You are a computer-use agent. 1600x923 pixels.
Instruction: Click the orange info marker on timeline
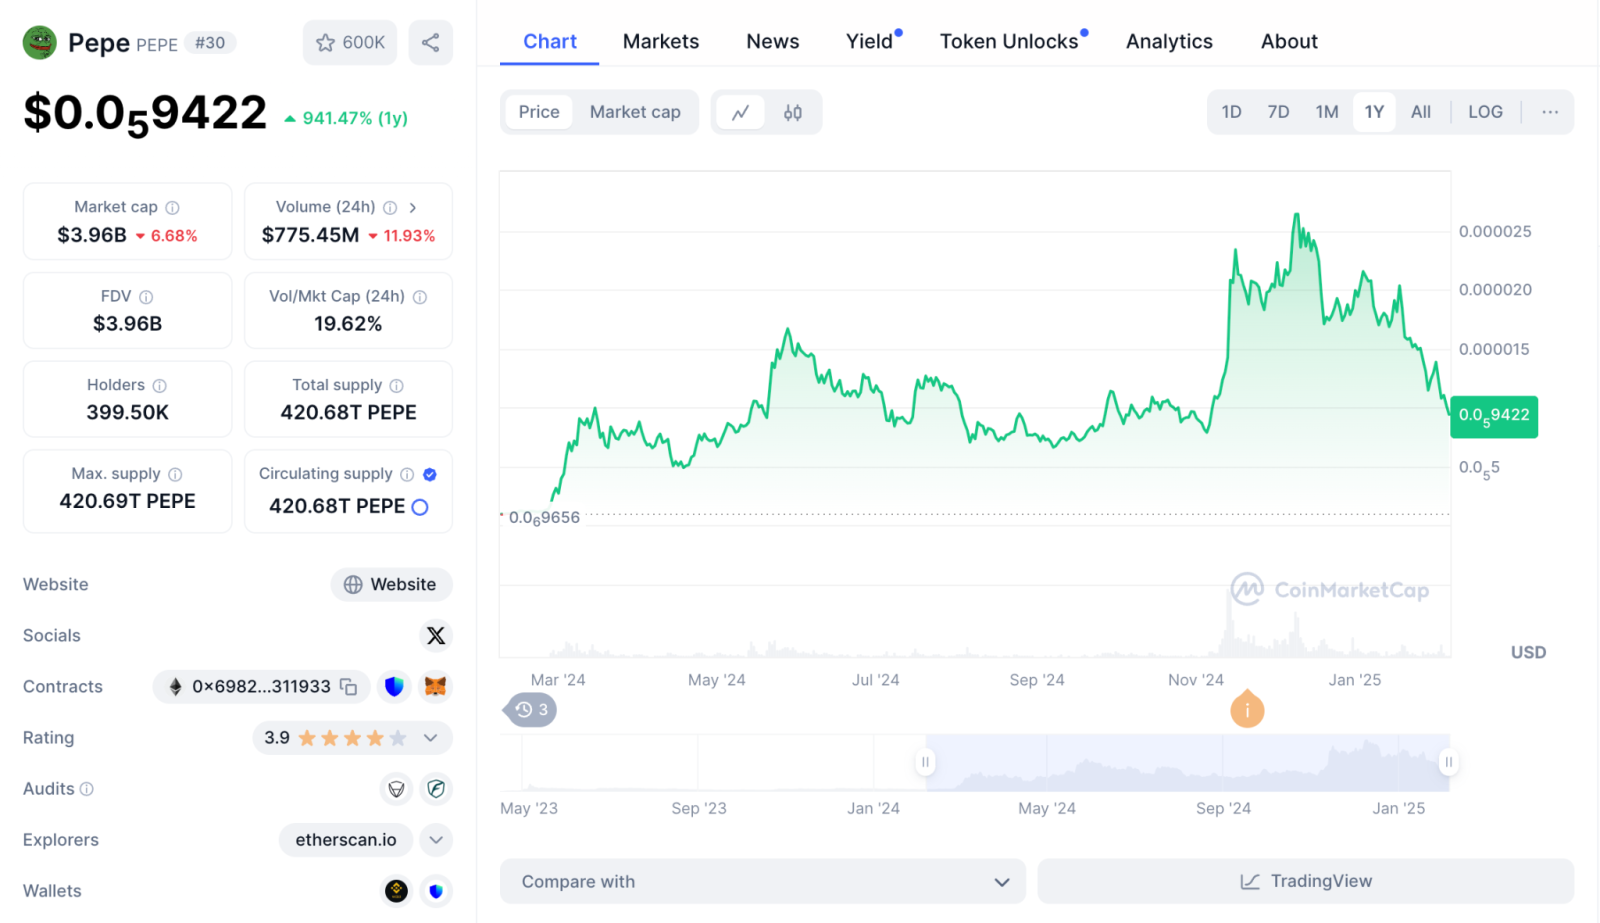(x=1247, y=711)
